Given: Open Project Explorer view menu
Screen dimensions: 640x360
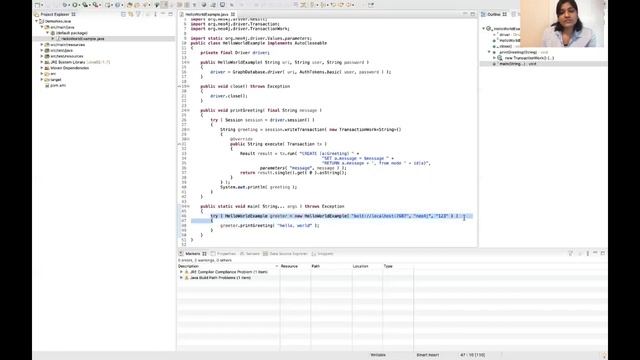Looking at the screenshot, I should [155, 14].
